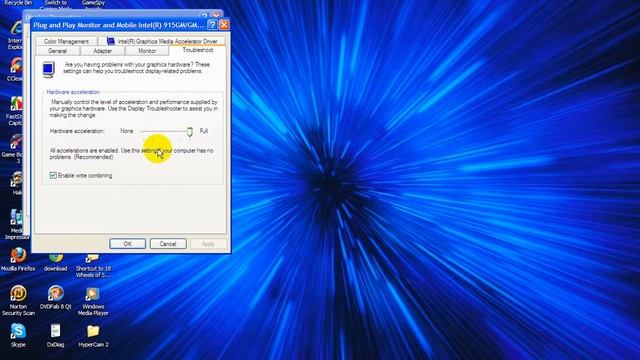
Task: Select the CCleaner desktop icon
Action: point(16,69)
